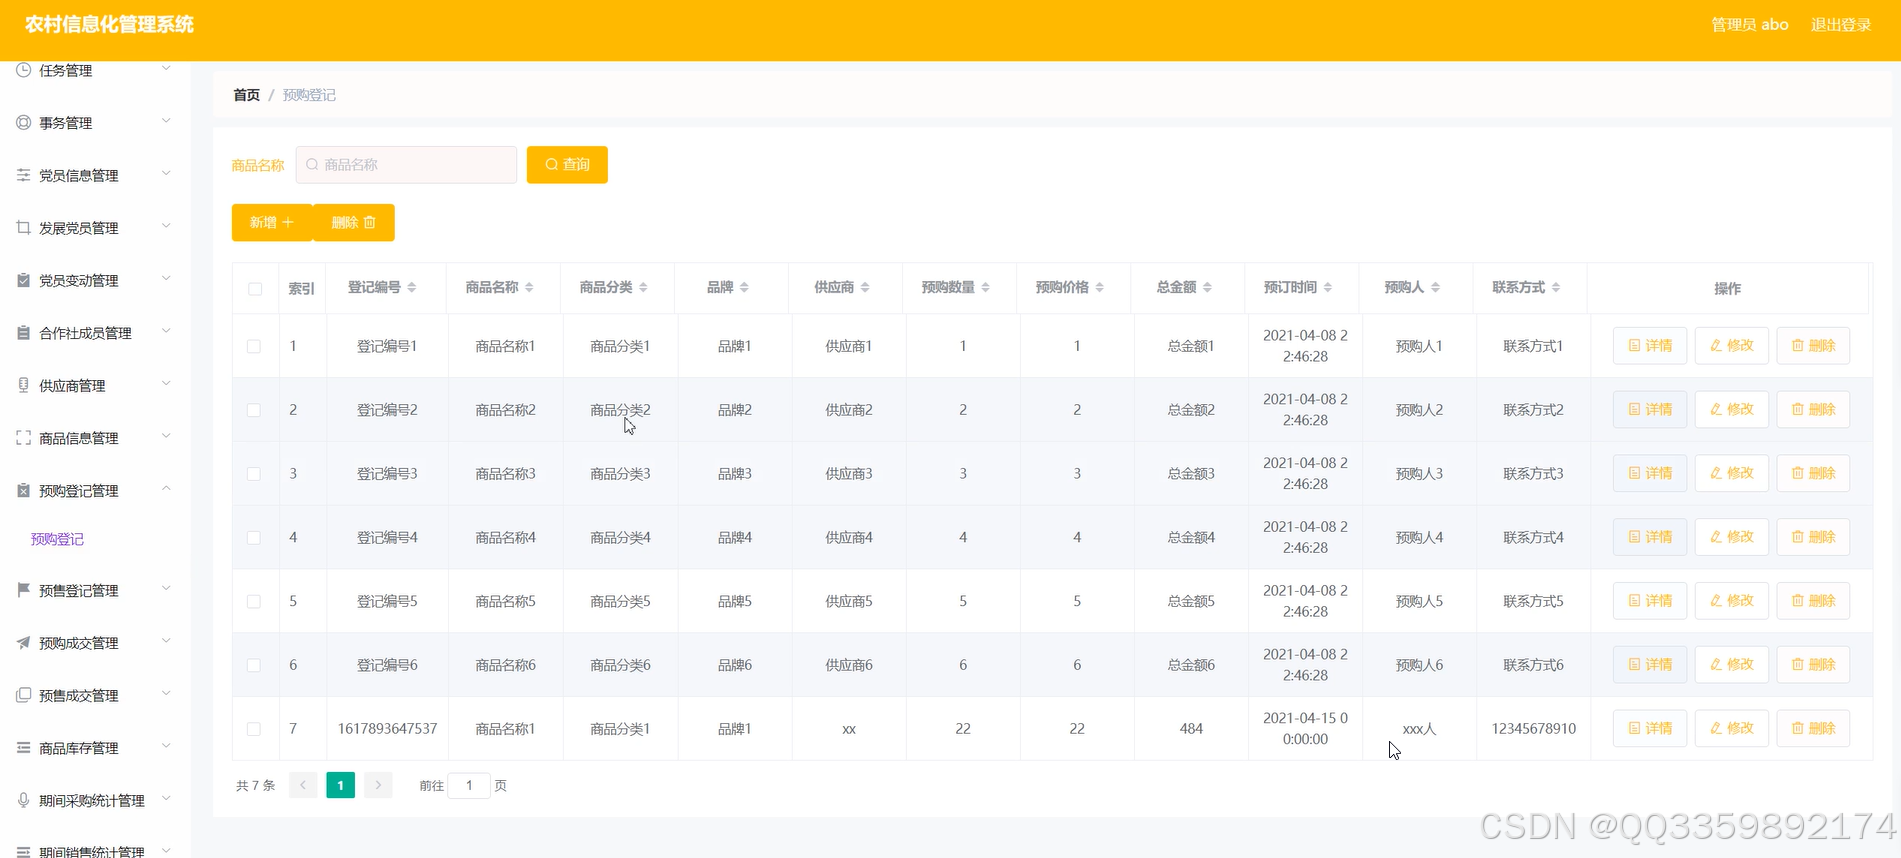This screenshot has width=1901, height=858.
Task: Click the icon beside 供应商管理
Action: (23, 385)
